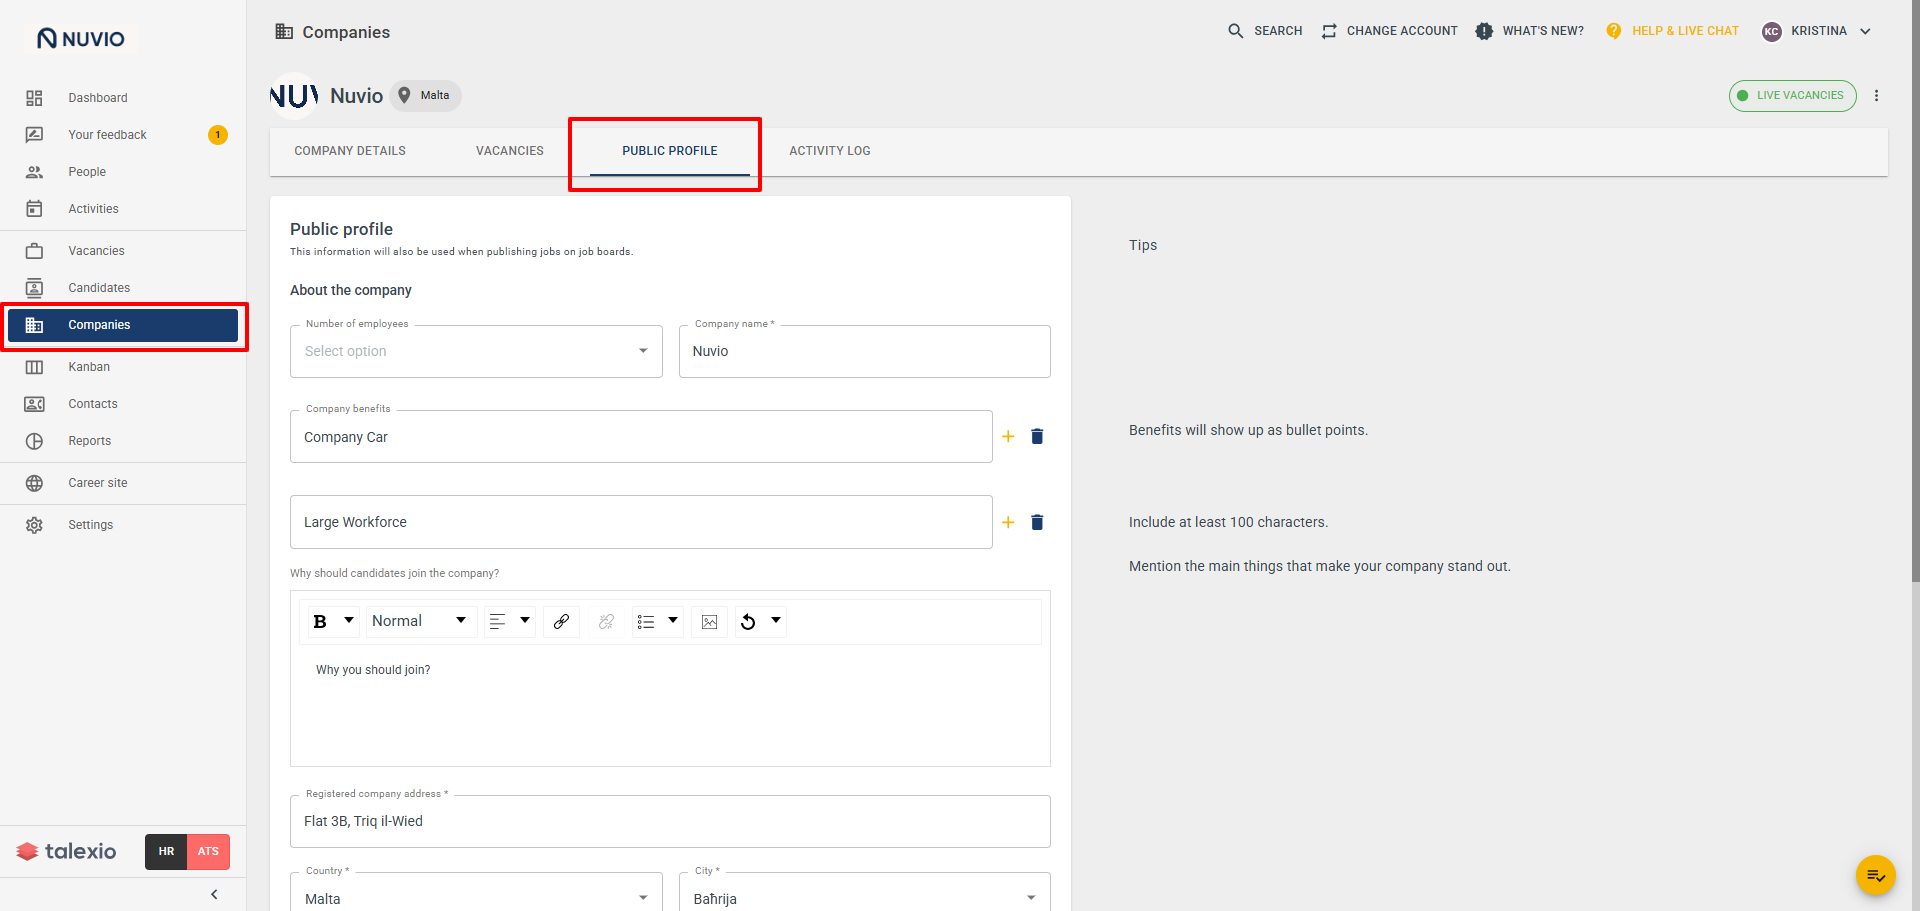This screenshot has width=1920, height=911.
Task: Open the Vacancies tab
Action: coord(510,151)
